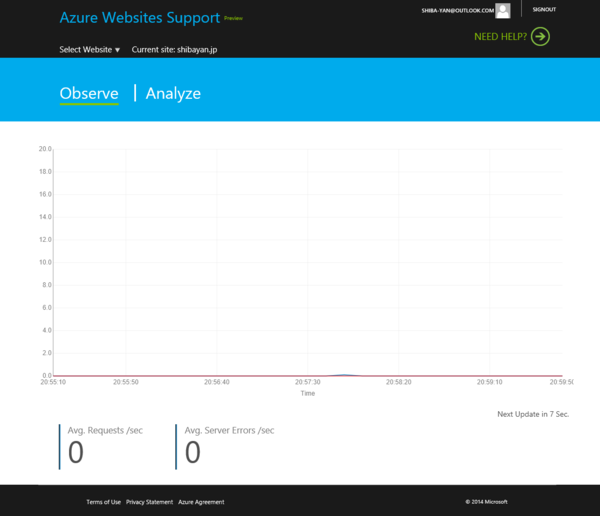Switch to the Observe tab

[89, 94]
